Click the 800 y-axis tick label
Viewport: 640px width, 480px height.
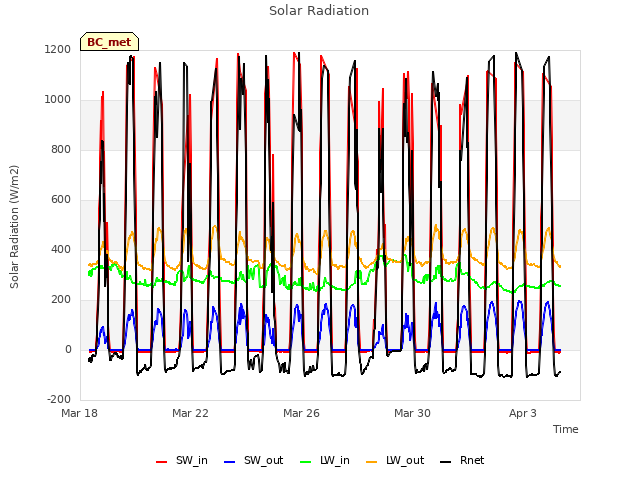pyautogui.click(x=61, y=150)
